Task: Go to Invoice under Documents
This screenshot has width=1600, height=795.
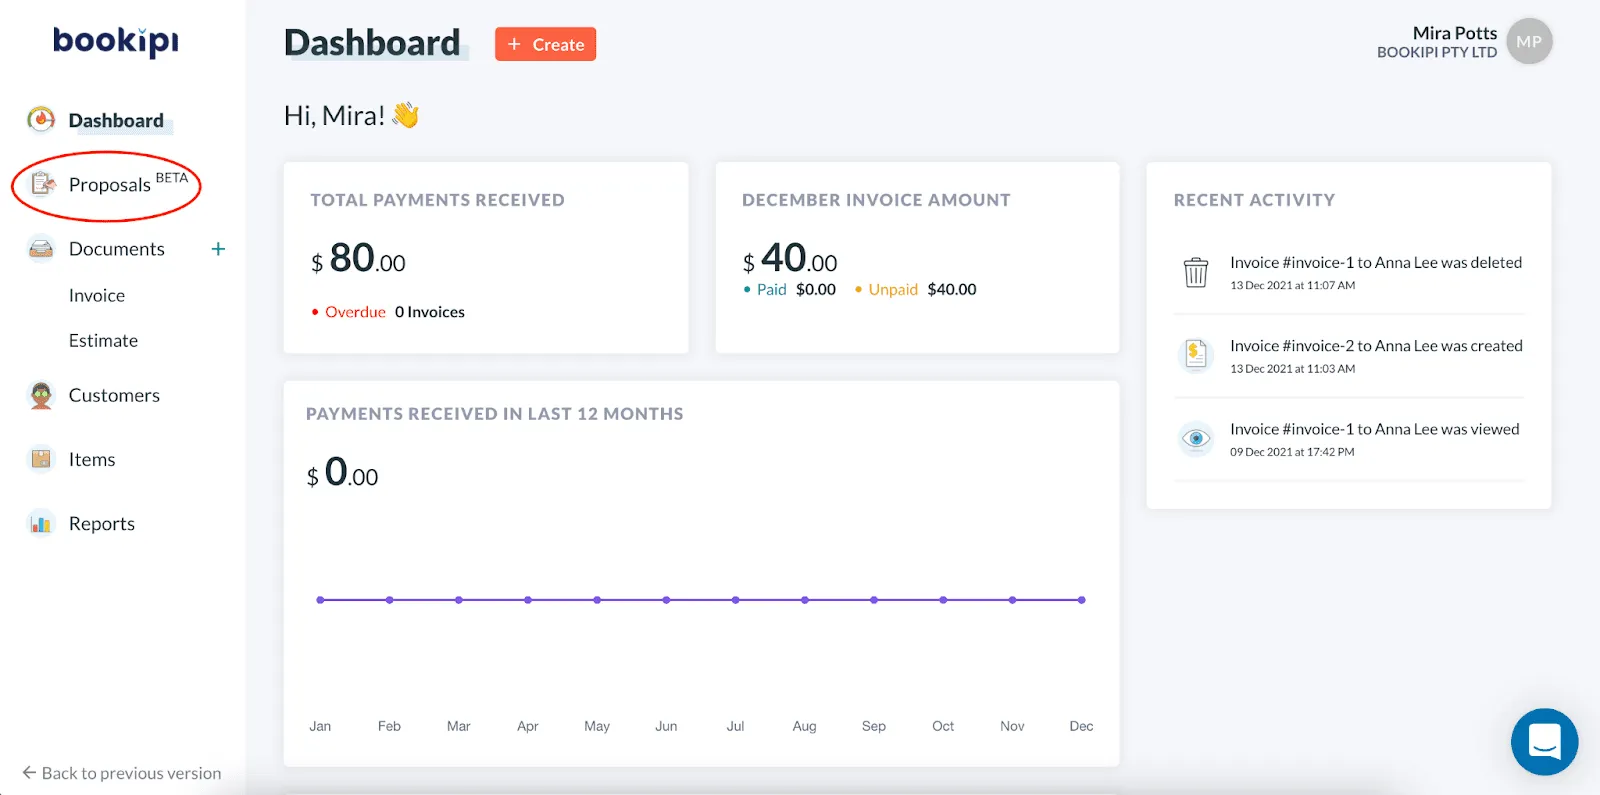Action: (97, 295)
